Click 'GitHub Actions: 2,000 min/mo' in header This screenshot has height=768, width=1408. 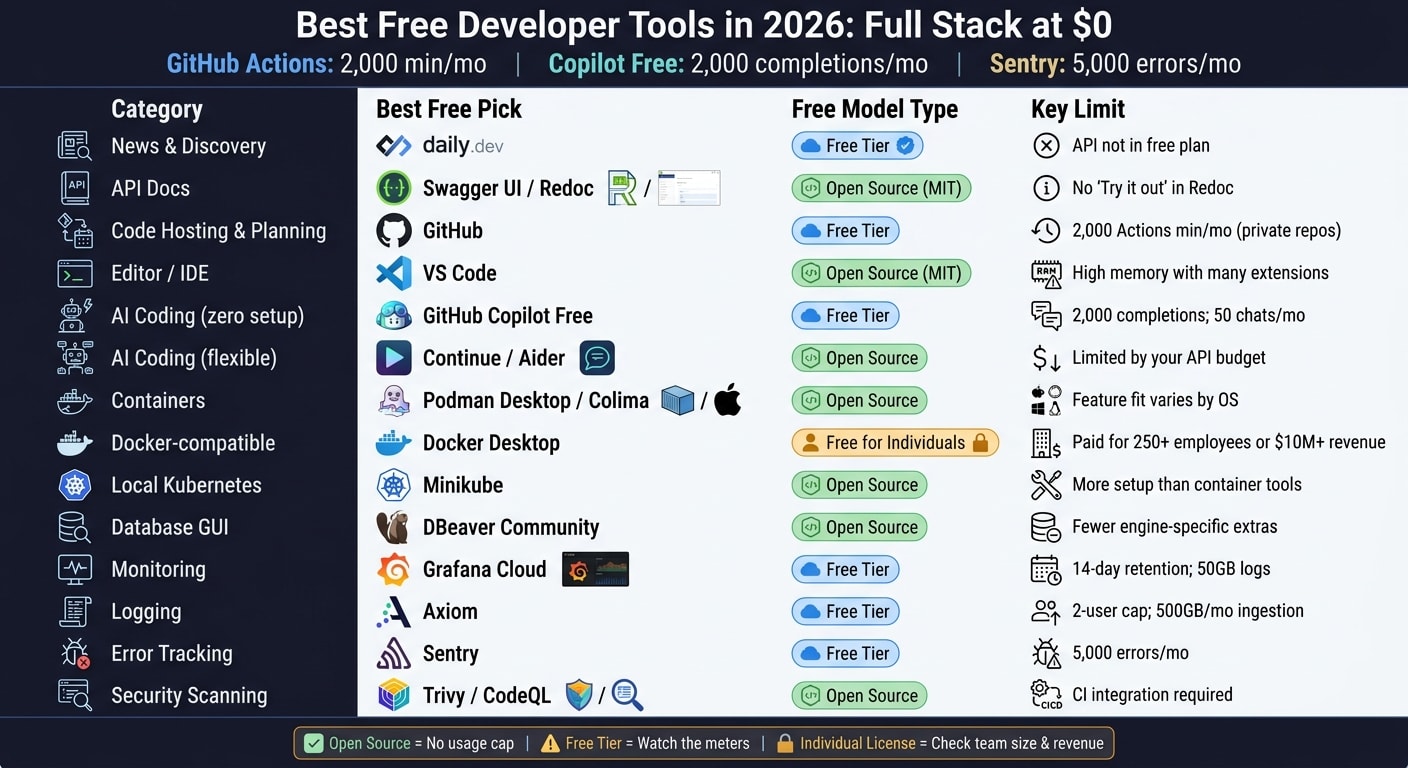coord(327,64)
